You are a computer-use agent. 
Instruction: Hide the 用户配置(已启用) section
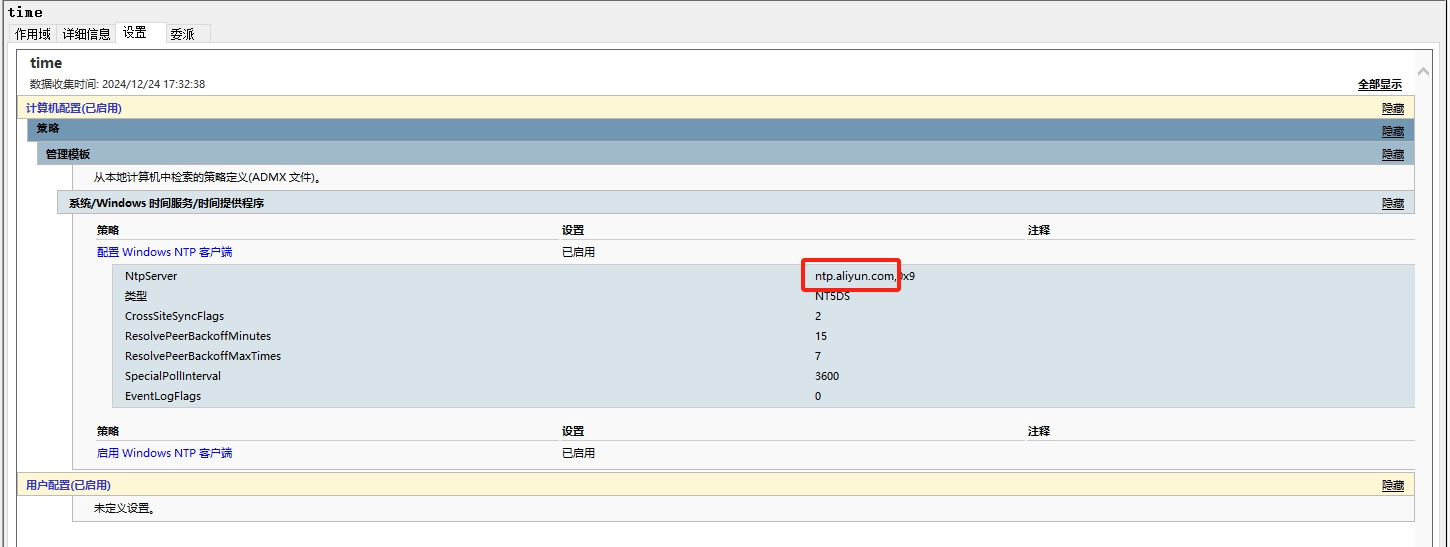tap(1393, 485)
